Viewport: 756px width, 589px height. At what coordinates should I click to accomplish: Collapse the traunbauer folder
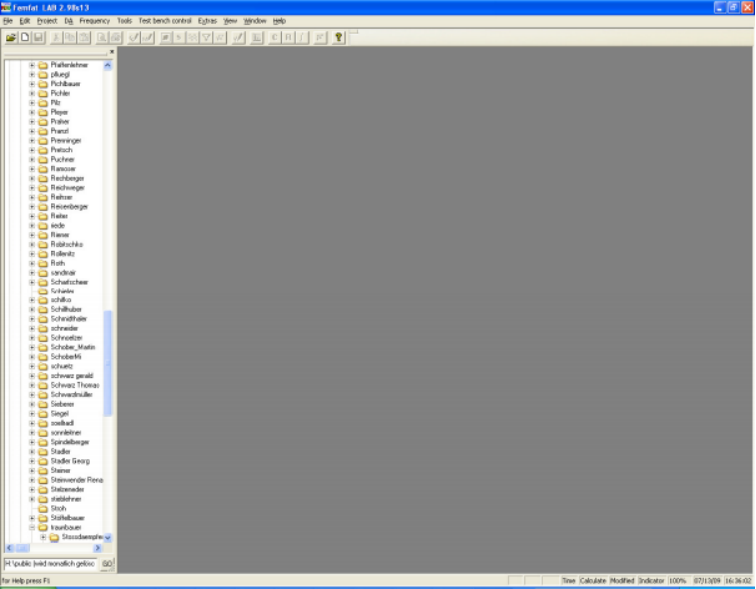pos(32,527)
